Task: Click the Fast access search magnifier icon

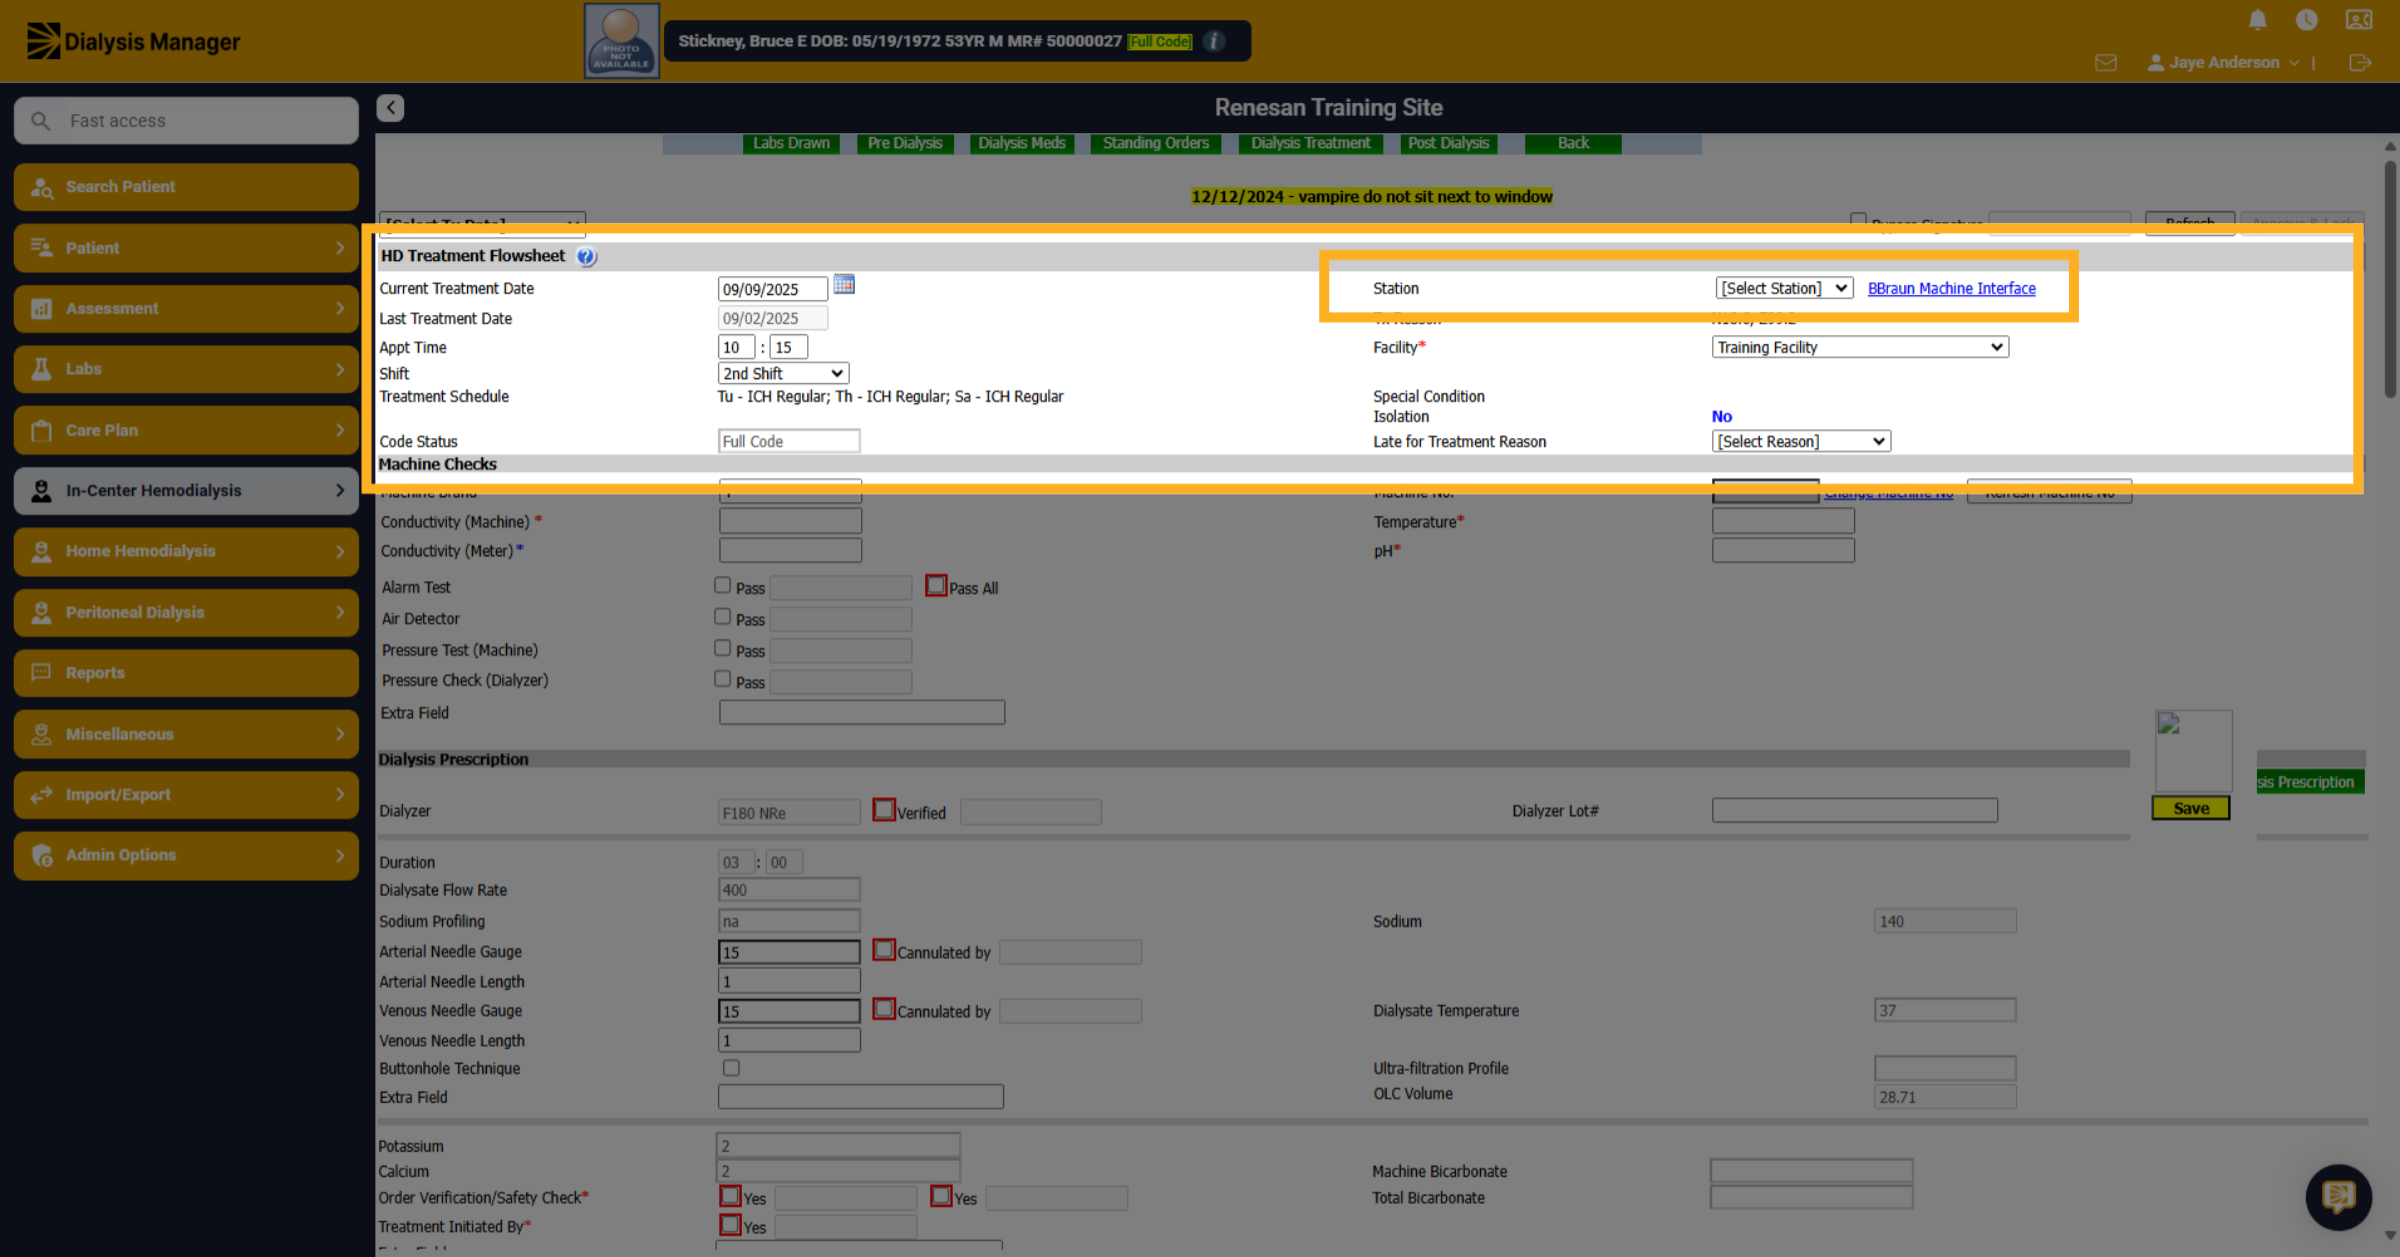Action: click(x=40, y=121)
